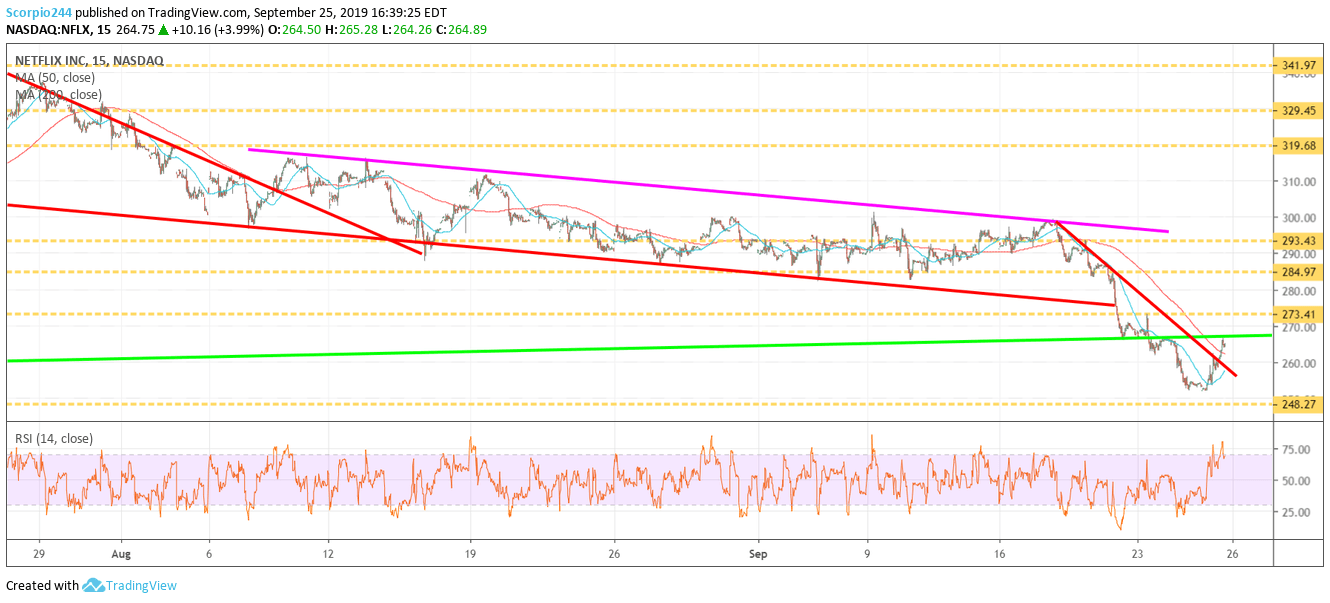The image size is (1330, 603).
Task: Click the 310.00 price axis value
Action: 1297,182
